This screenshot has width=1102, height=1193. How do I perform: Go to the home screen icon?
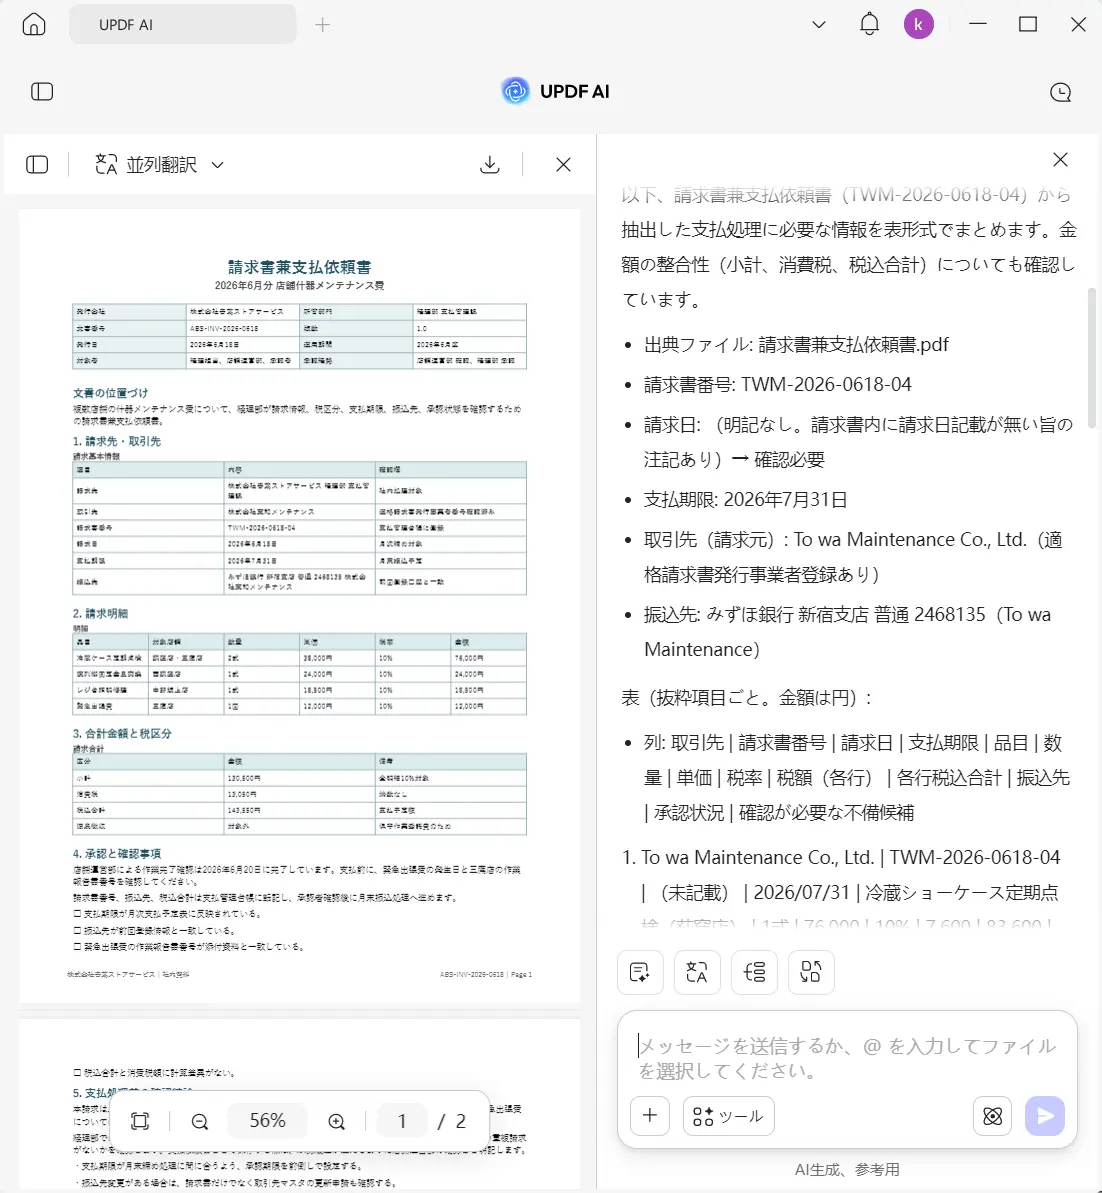click(x=33, y=24)
